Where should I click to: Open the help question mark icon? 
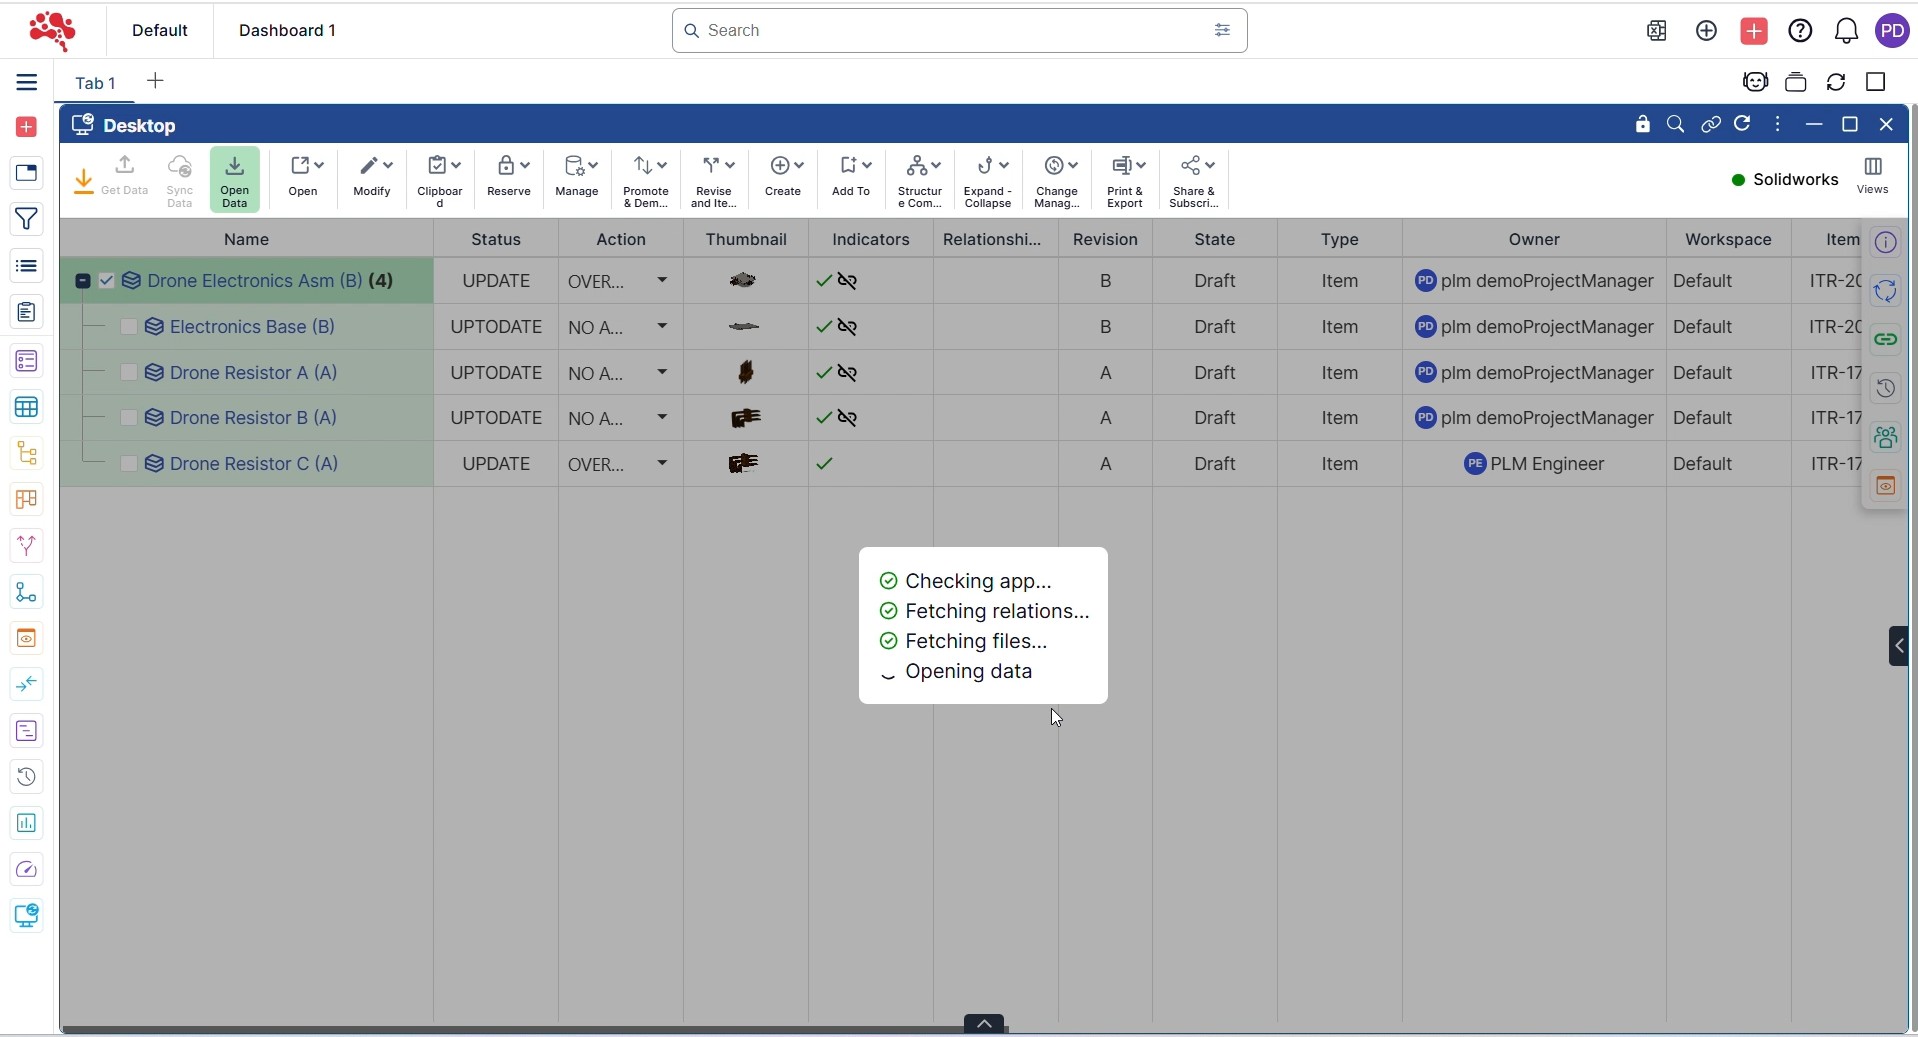click(1800, 31)
